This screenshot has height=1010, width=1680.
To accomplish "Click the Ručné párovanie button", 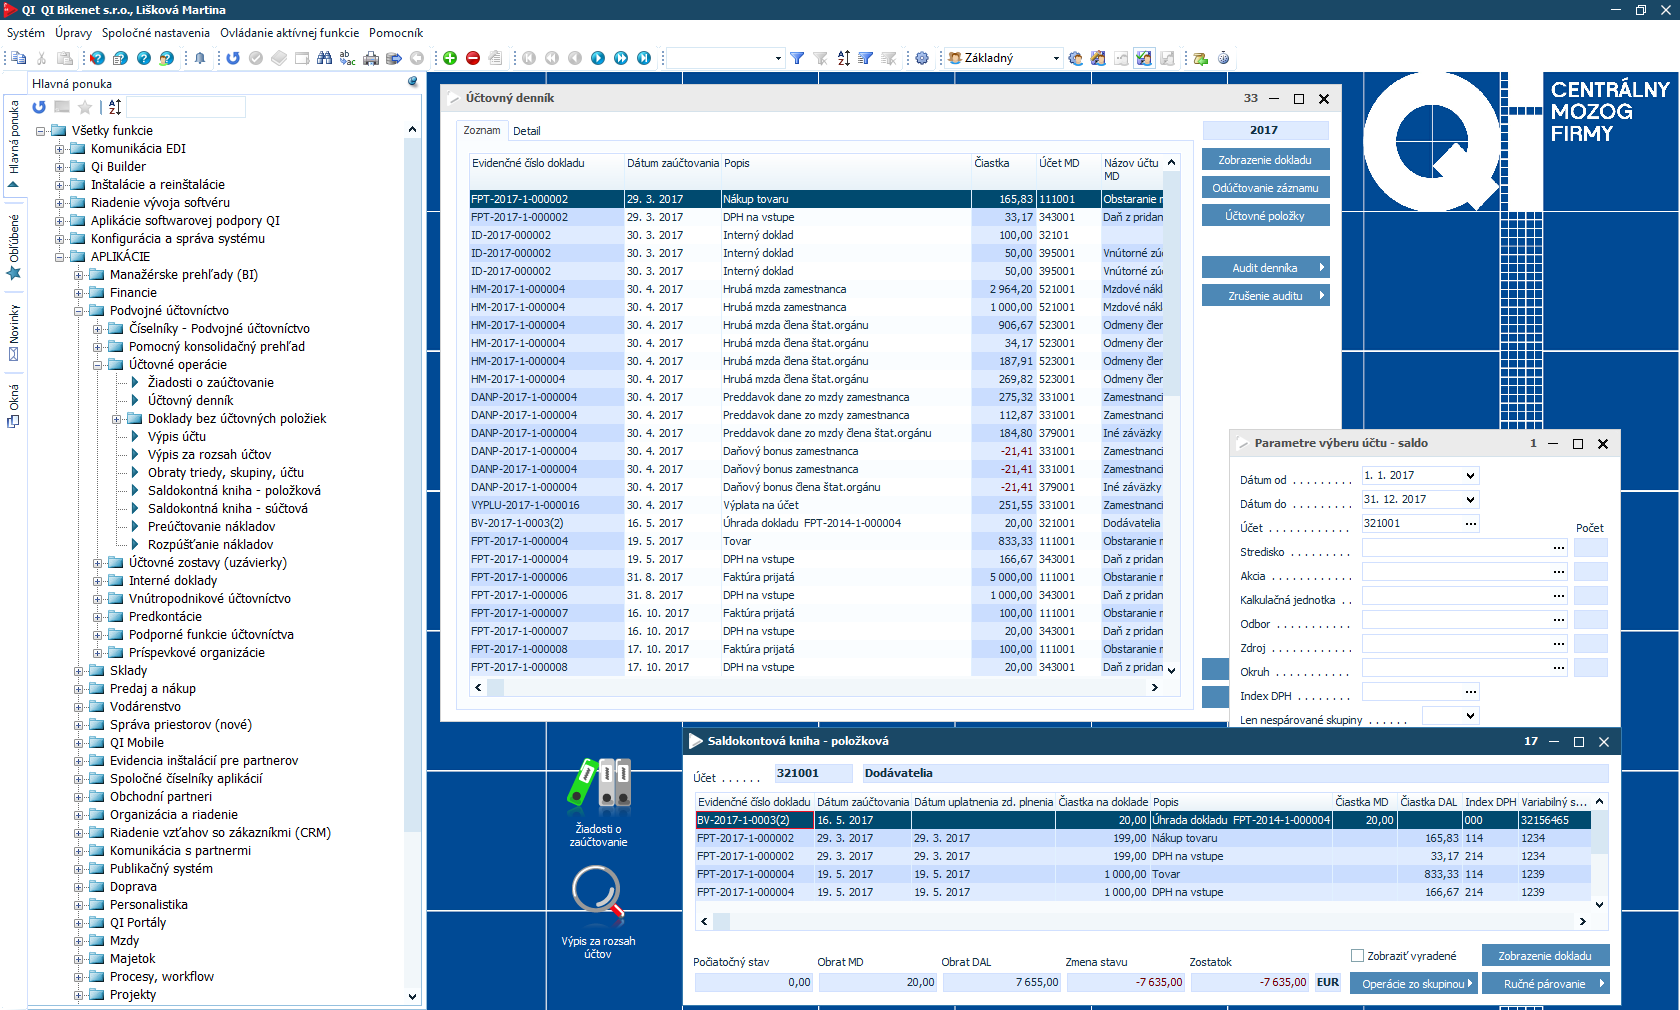I will (x=1545, y=984).
